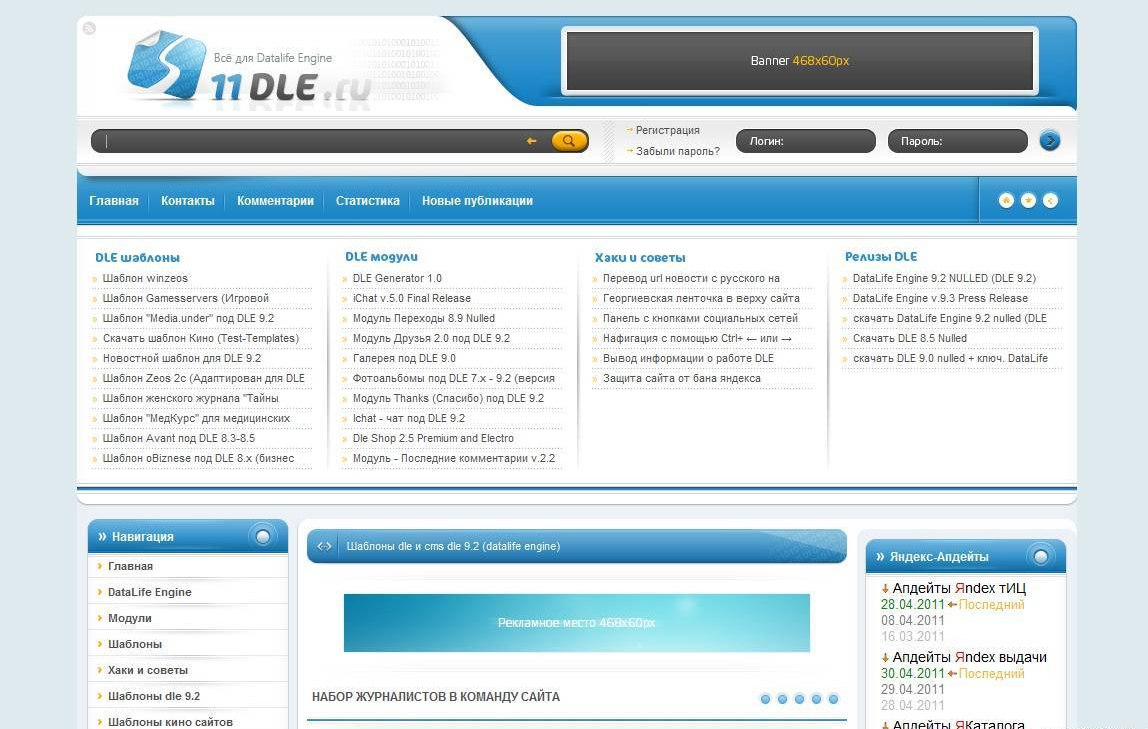The height and width of the screenshot is (729, 1148).
Task: Click the Логин input field
Action: click(x=805, y=141)
